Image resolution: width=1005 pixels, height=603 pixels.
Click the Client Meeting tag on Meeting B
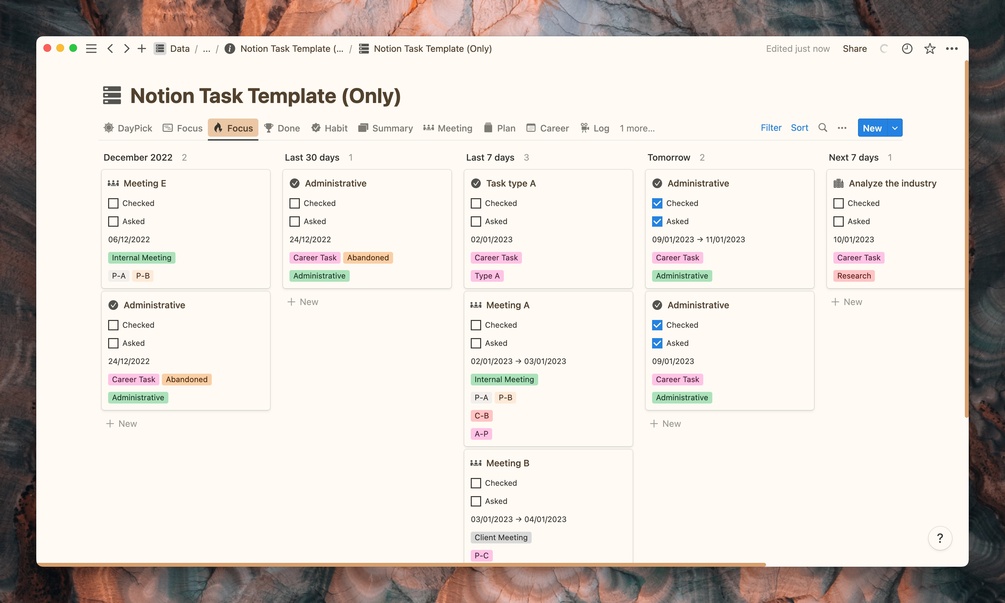point(501,538)
